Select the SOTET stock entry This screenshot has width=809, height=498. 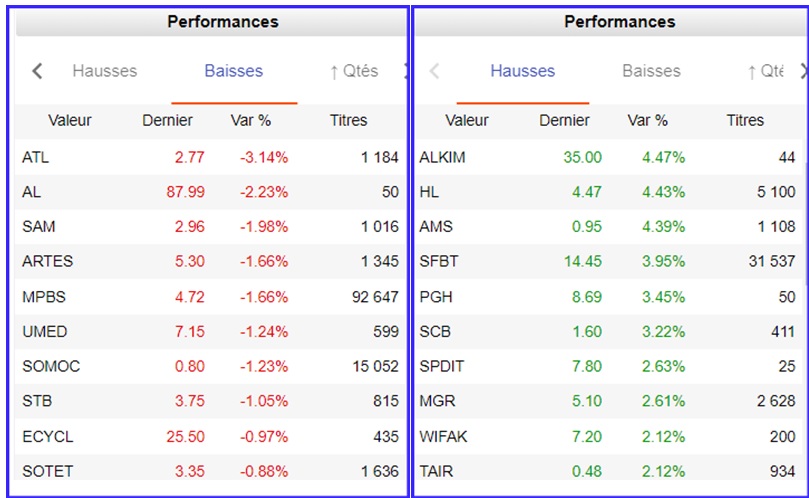[211, 471]
